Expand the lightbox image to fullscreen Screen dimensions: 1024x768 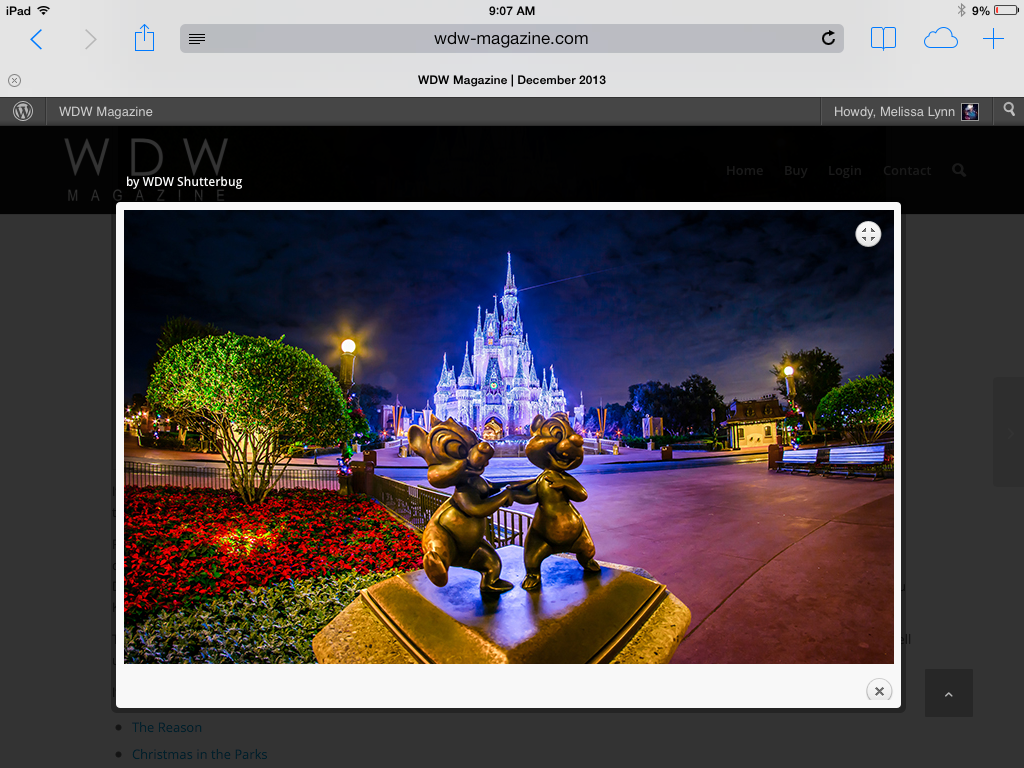tap(868, 234)
